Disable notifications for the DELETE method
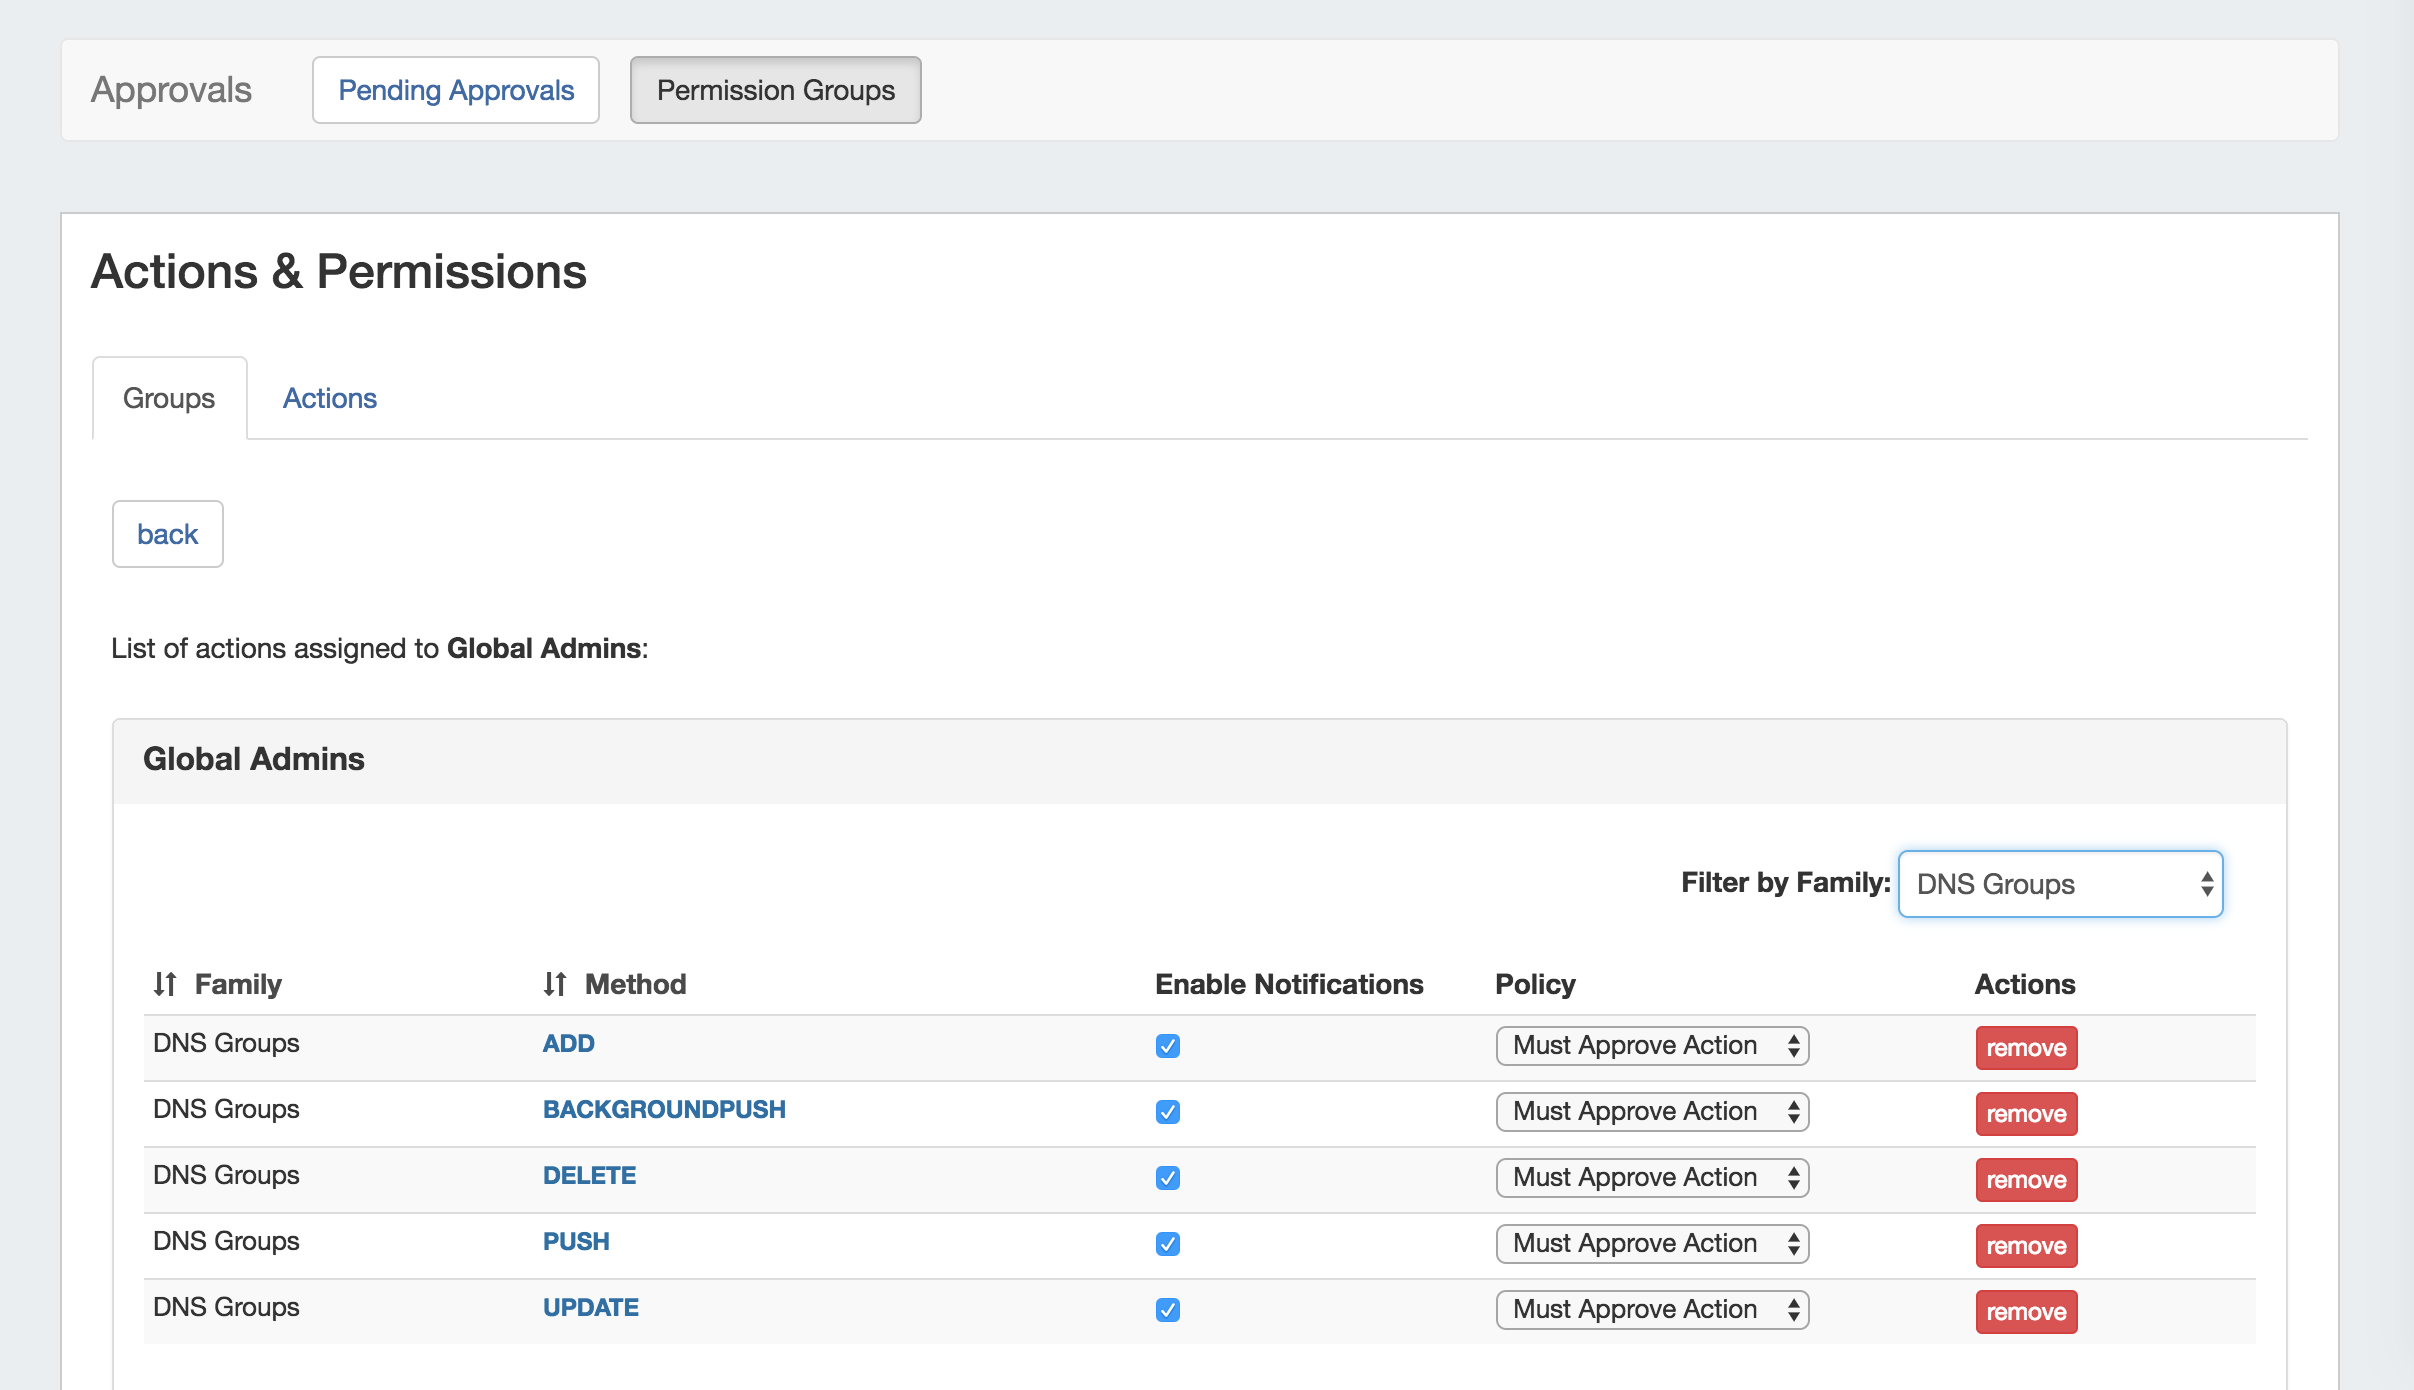The width and height of the screenshot is (2414, 1390). (1167, 1178)
